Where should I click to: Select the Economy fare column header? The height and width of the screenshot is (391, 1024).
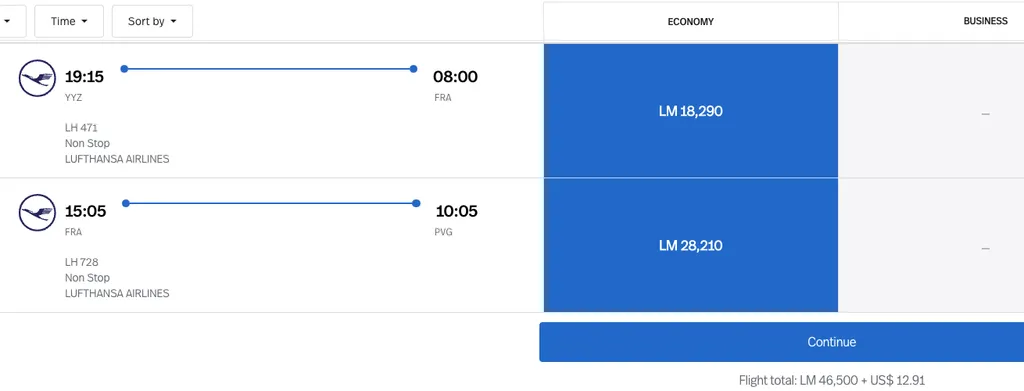tap(690, 22)
